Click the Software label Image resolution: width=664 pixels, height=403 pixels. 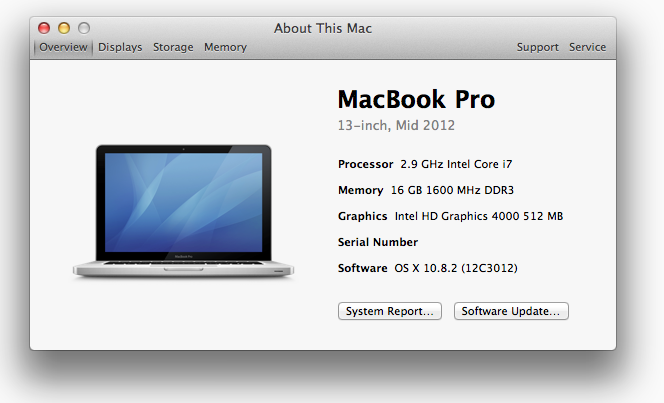point(362,268)
